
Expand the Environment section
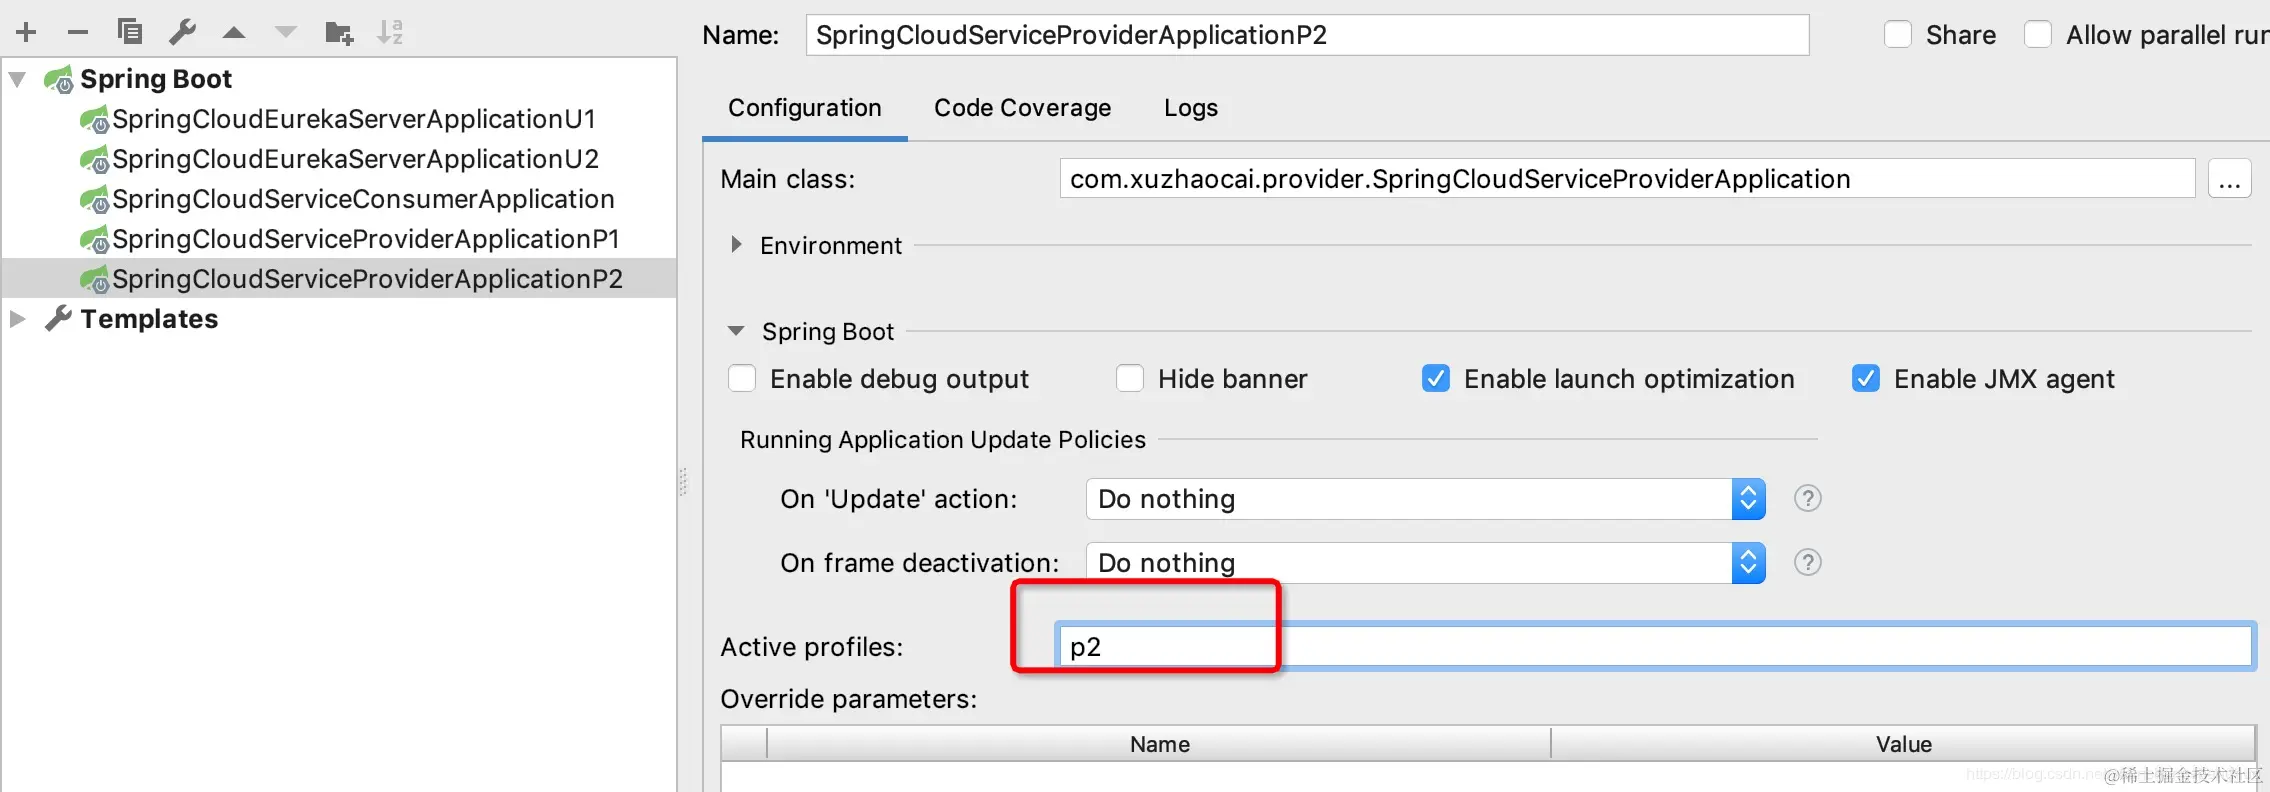point(736,245)
